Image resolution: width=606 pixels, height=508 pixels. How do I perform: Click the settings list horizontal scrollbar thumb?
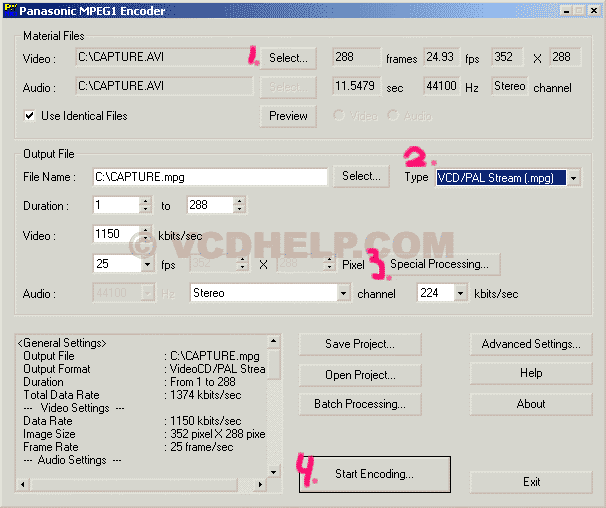point(134,484)
